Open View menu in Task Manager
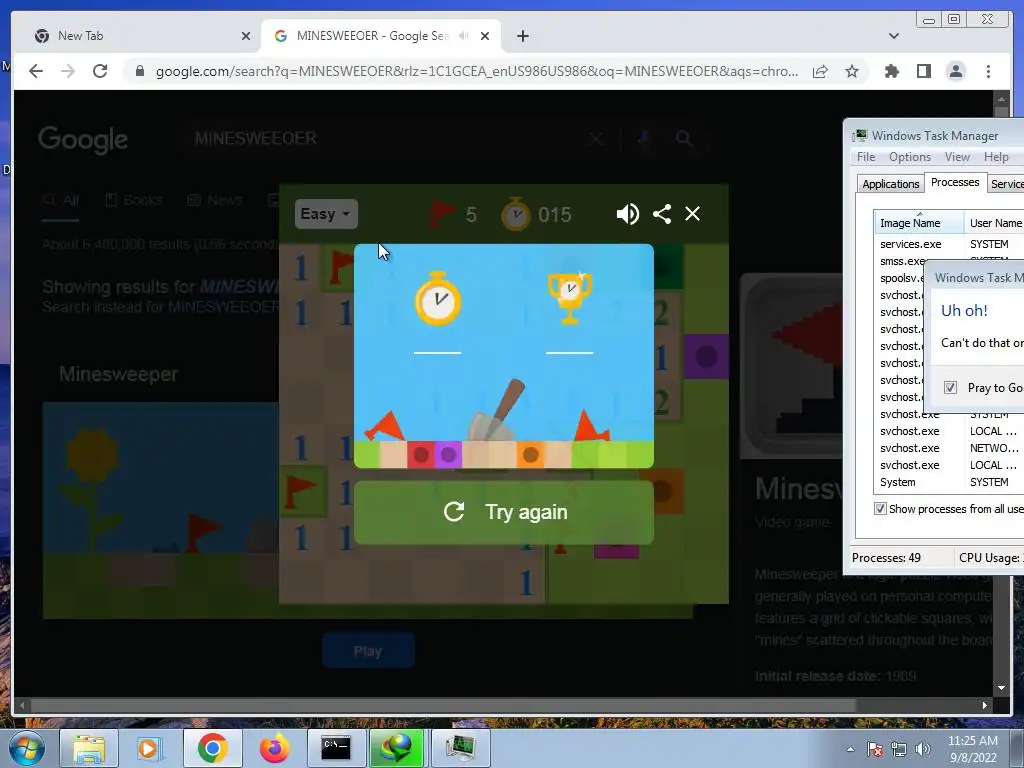 [x=957, y=157]
